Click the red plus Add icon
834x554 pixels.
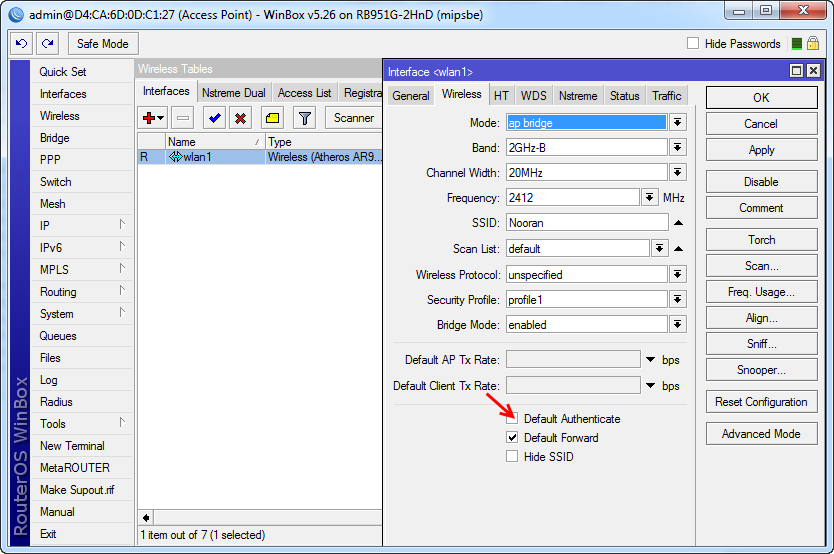[x=149, y=118]
